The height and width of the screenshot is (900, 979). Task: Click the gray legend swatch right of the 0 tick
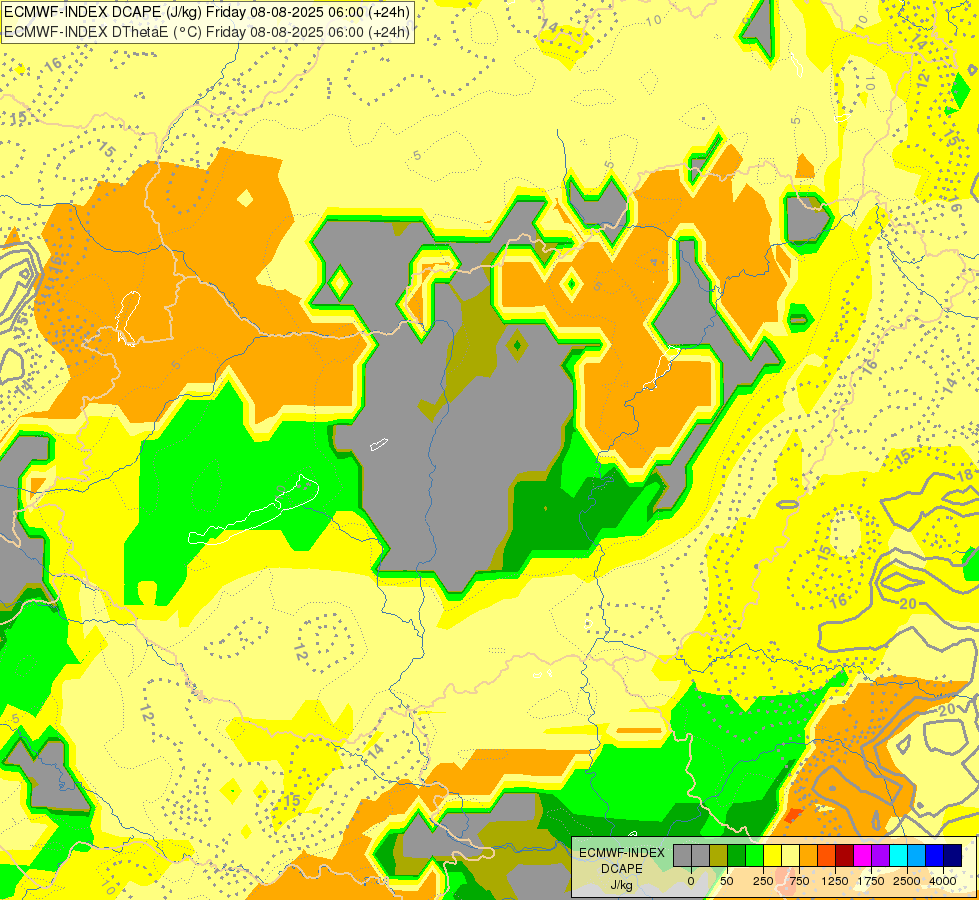tap(700, 855)
